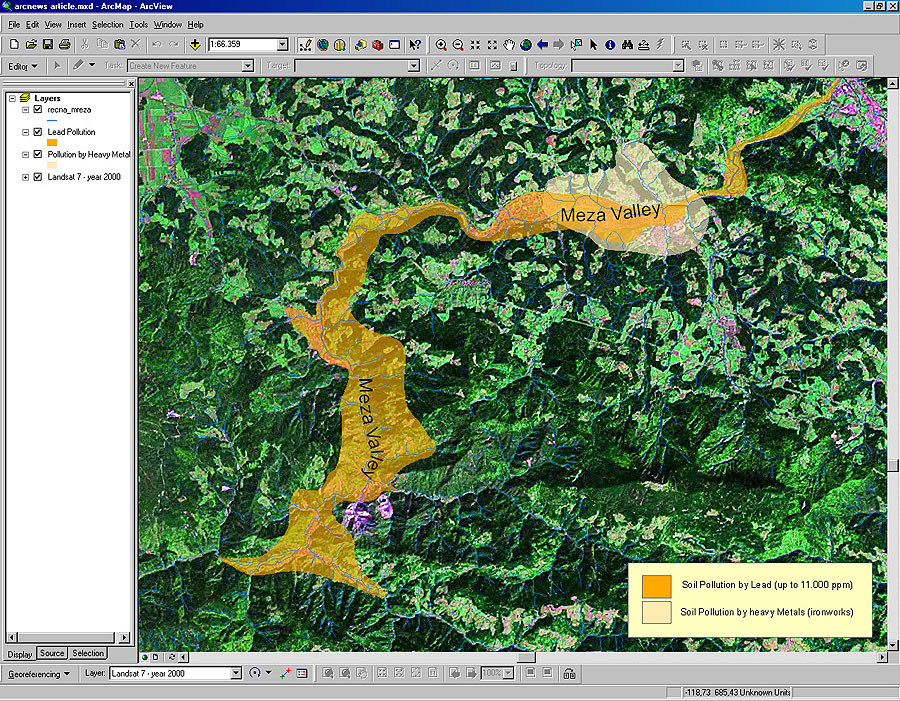The width and height of the screenshot is (900, 701).
Task: Collapse Pollution by Heavy Metal legend
Action: [25, 154]
